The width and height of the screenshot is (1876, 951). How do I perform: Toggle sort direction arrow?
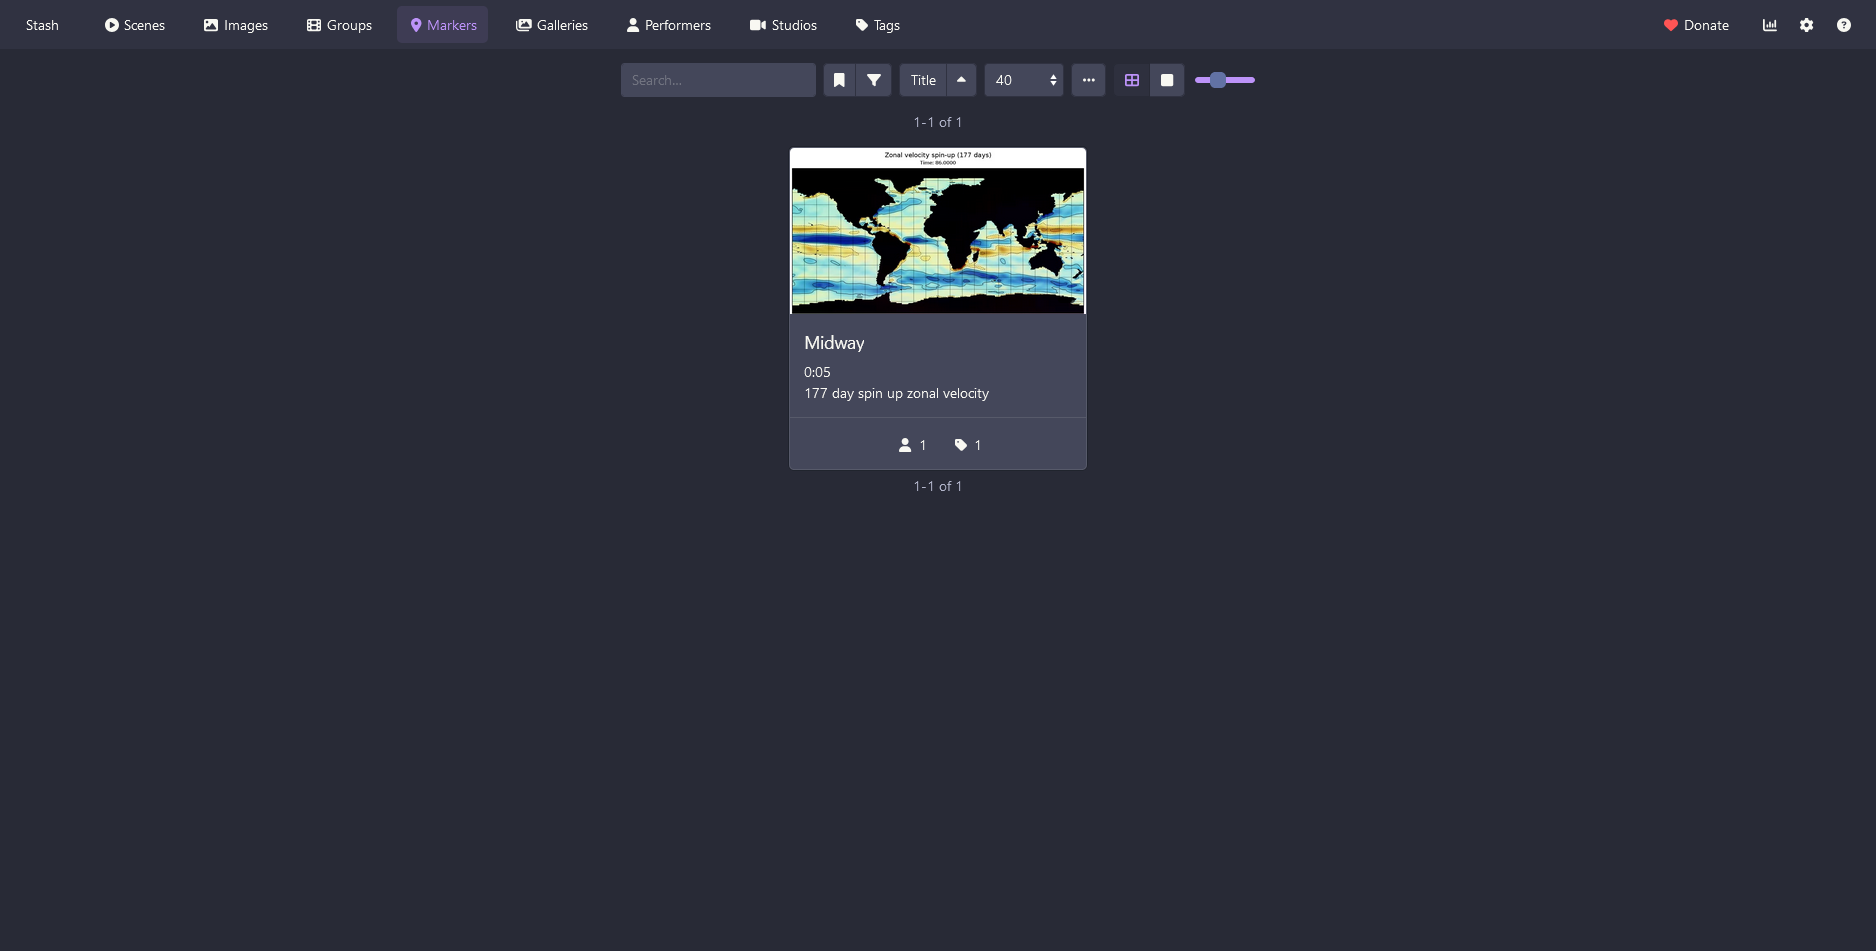[961, 80]
